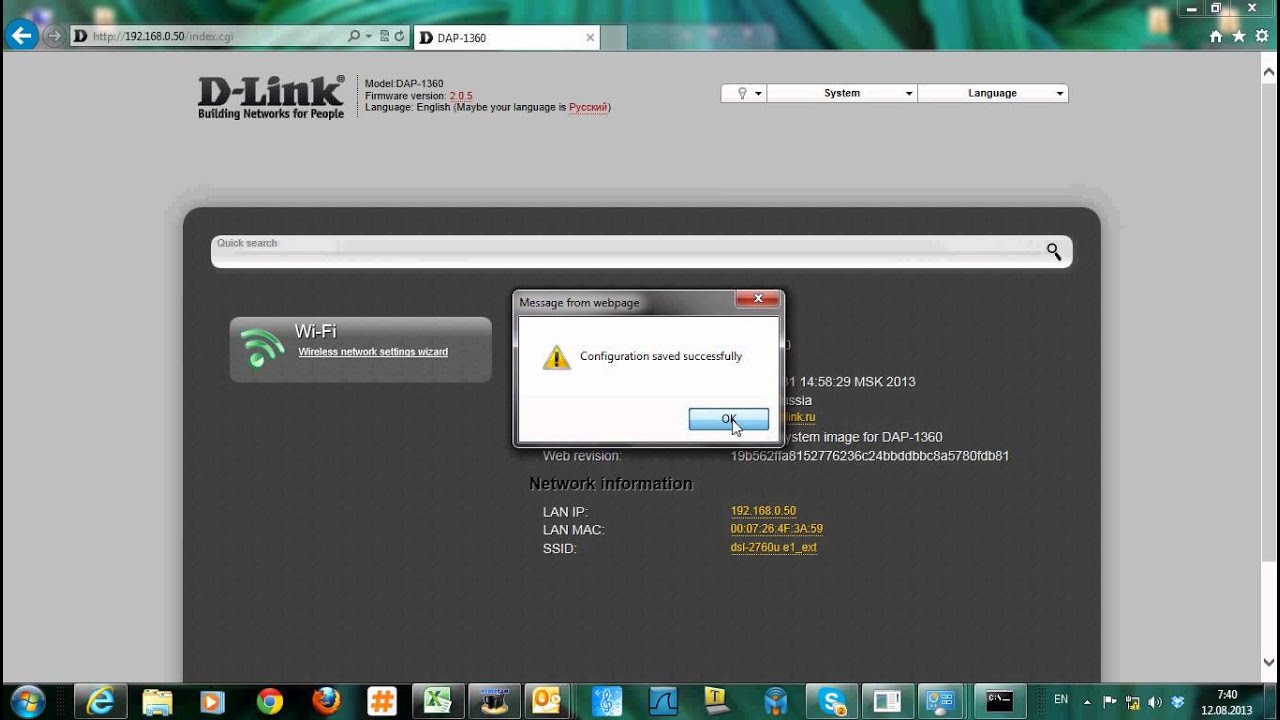Click the LAN MAC 00:07:26:4F:3A:59 link
Screen dimensions: 1280x720
click(x=777, y=529)
